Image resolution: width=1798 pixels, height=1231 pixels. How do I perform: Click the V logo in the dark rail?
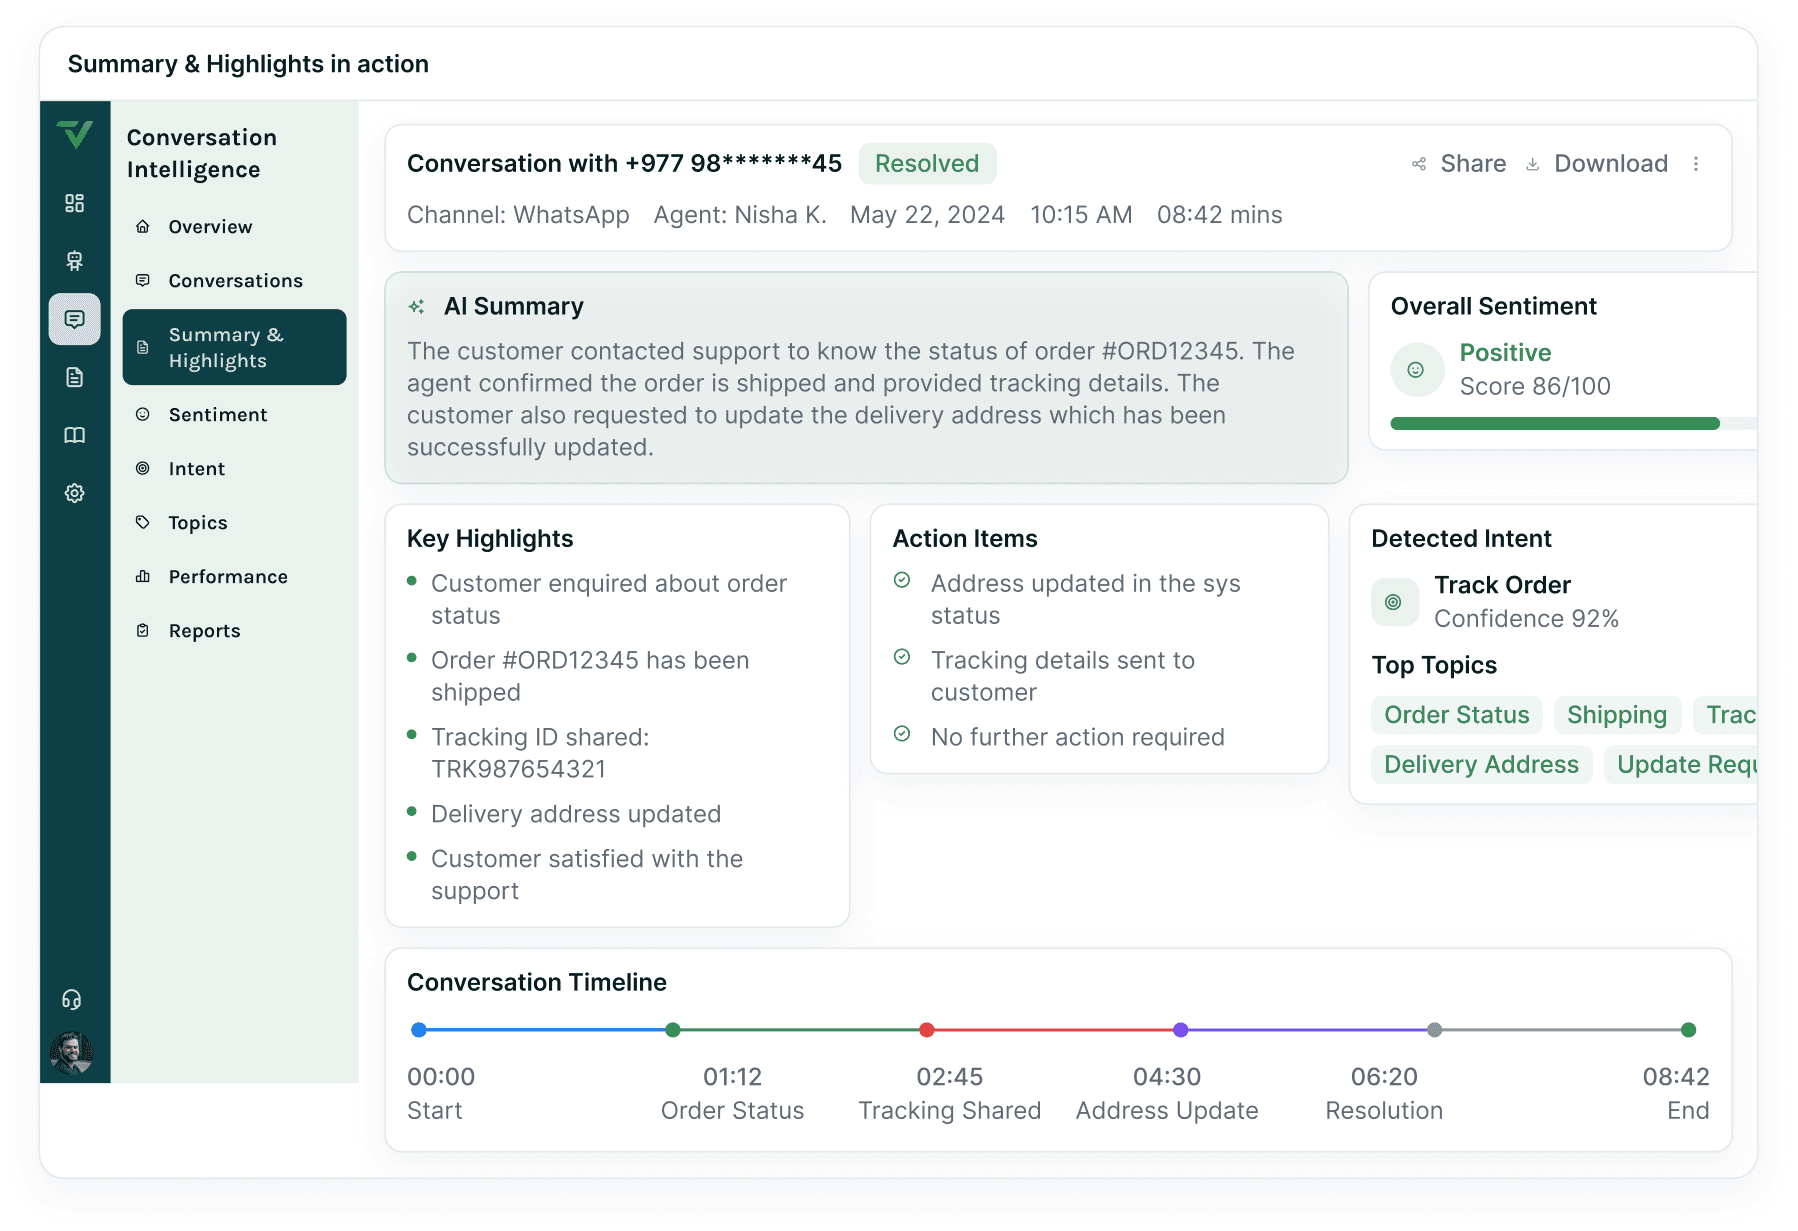75,134
